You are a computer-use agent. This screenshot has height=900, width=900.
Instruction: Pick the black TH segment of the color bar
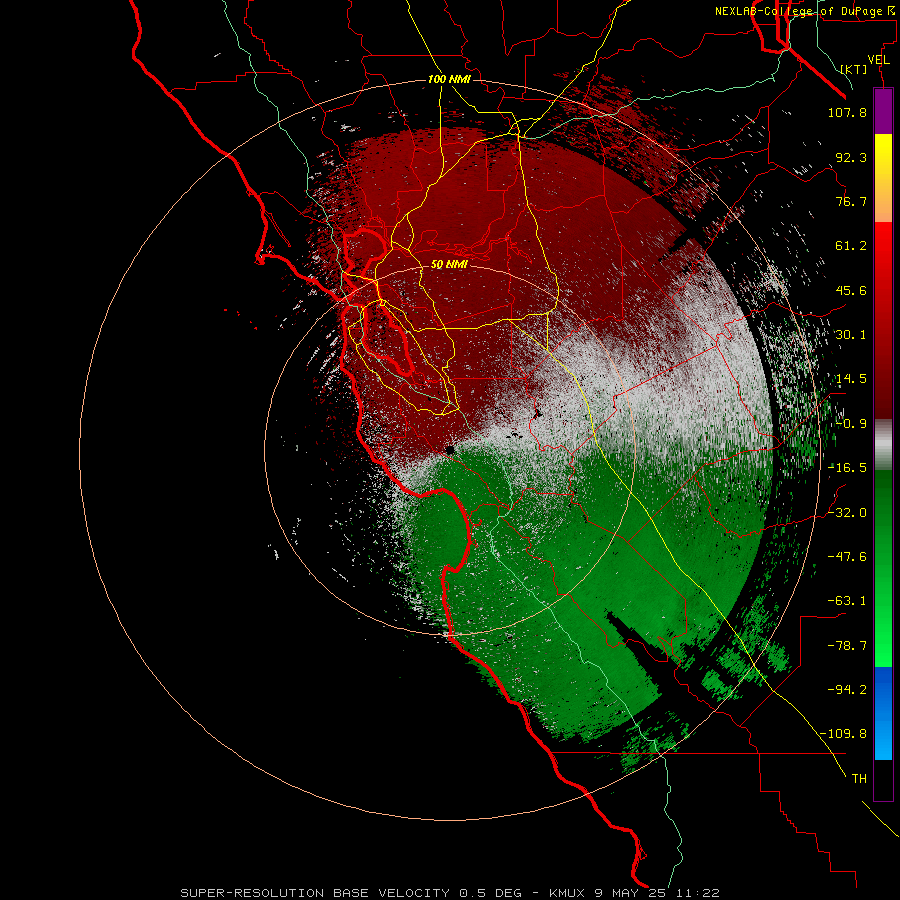click(x=883, y=780)
